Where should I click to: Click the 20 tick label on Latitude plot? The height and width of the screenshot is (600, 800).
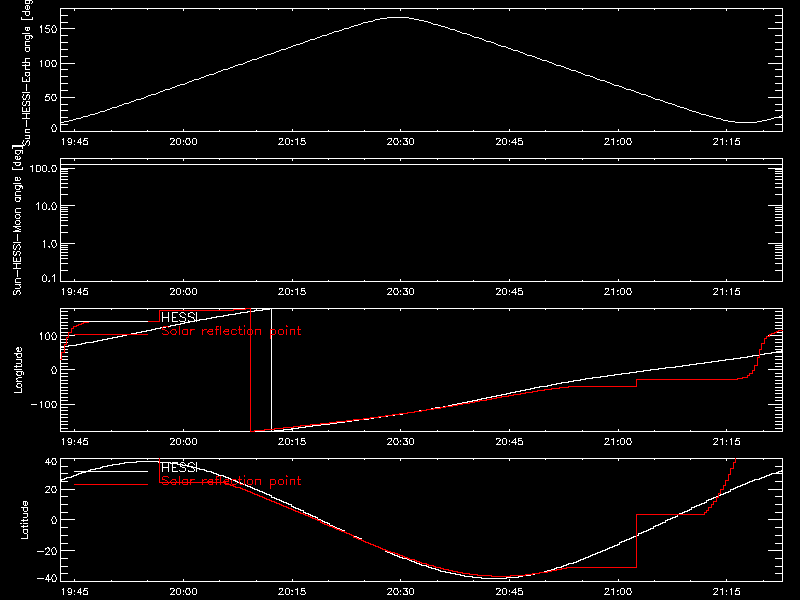coord(51,490)
